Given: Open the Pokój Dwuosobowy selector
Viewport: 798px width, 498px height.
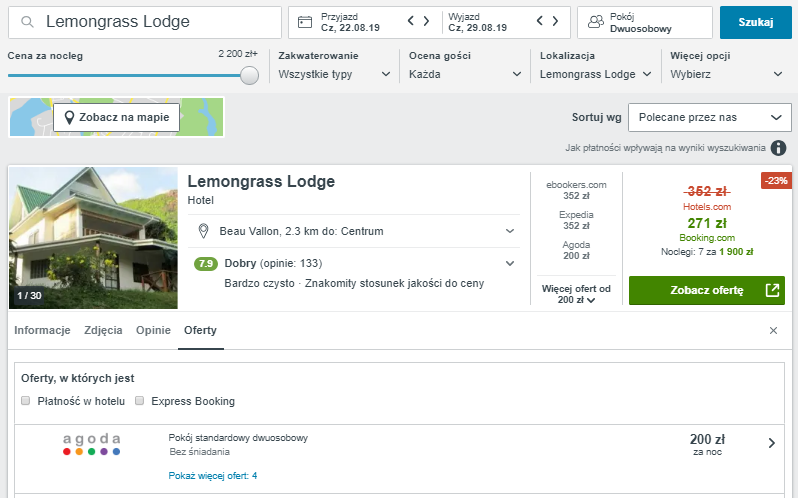Looking at the screenshot, I should pyautogui.click(x=645, y=22).
